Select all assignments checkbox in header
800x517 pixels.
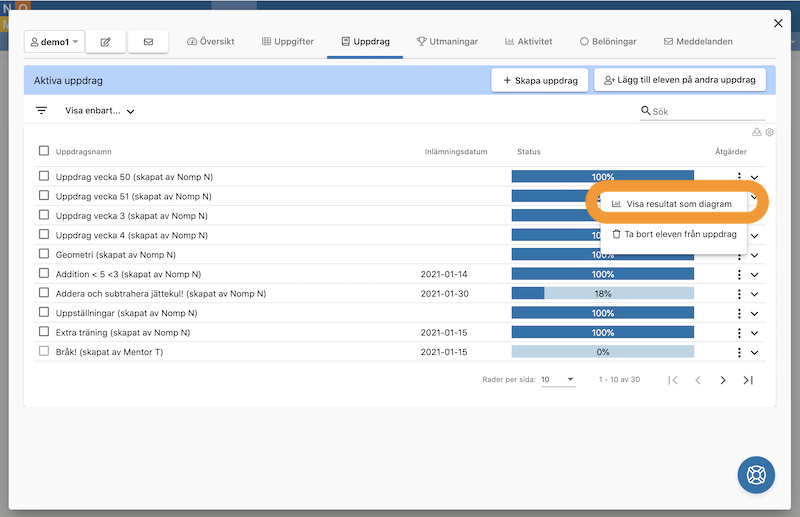pyautogui.click(x=44, y=151)
